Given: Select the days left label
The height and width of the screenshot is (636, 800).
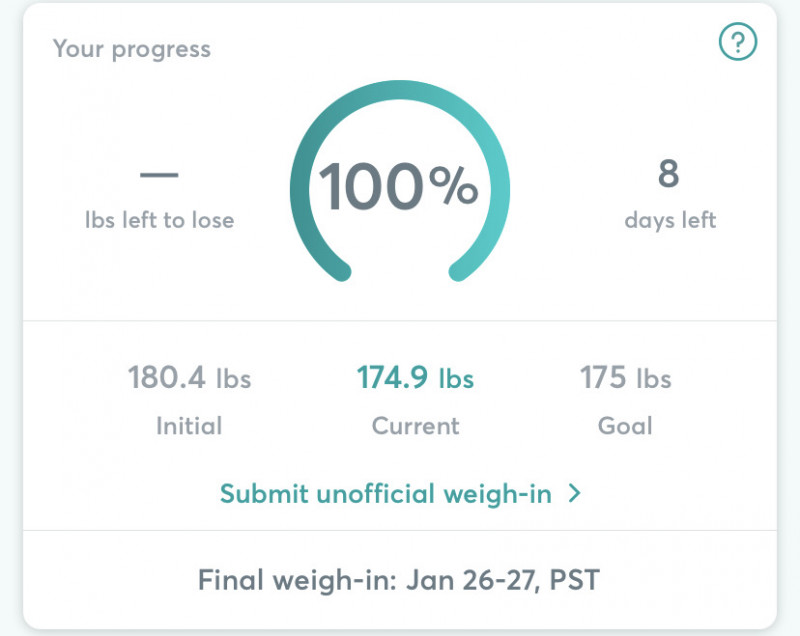Looking at the screenshot, I should click(670, 220).
